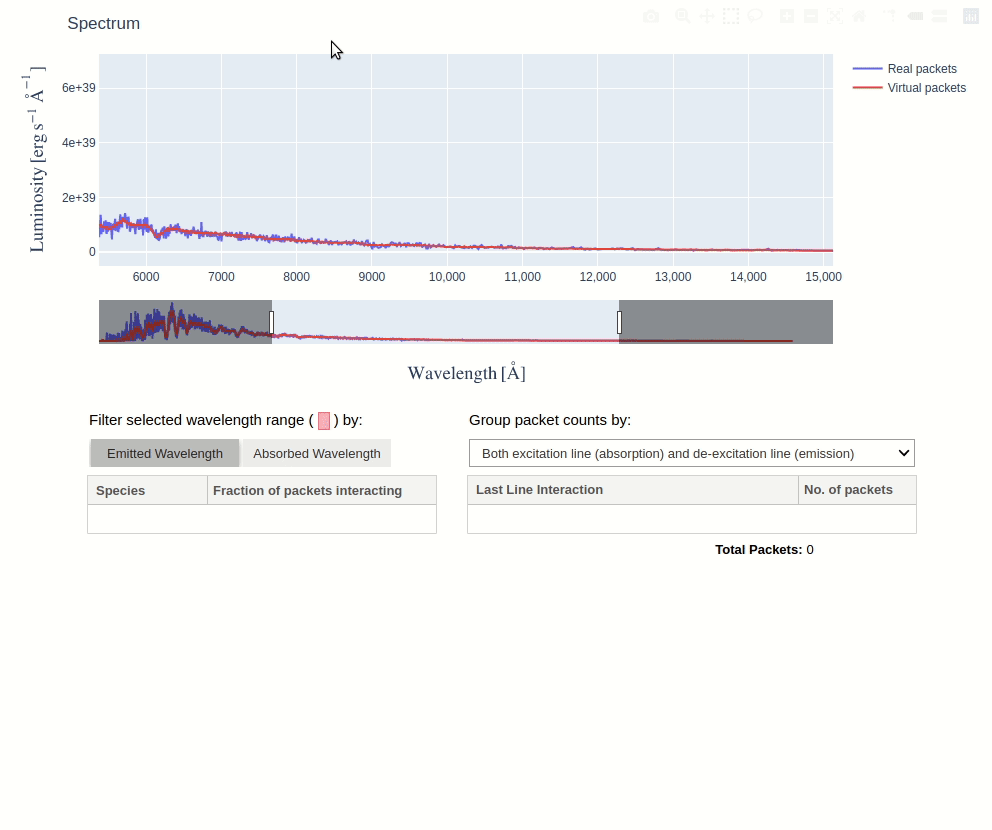Click the left range slider handle
The height and width of the screenshot is (830, 992).
coord(271,322)
